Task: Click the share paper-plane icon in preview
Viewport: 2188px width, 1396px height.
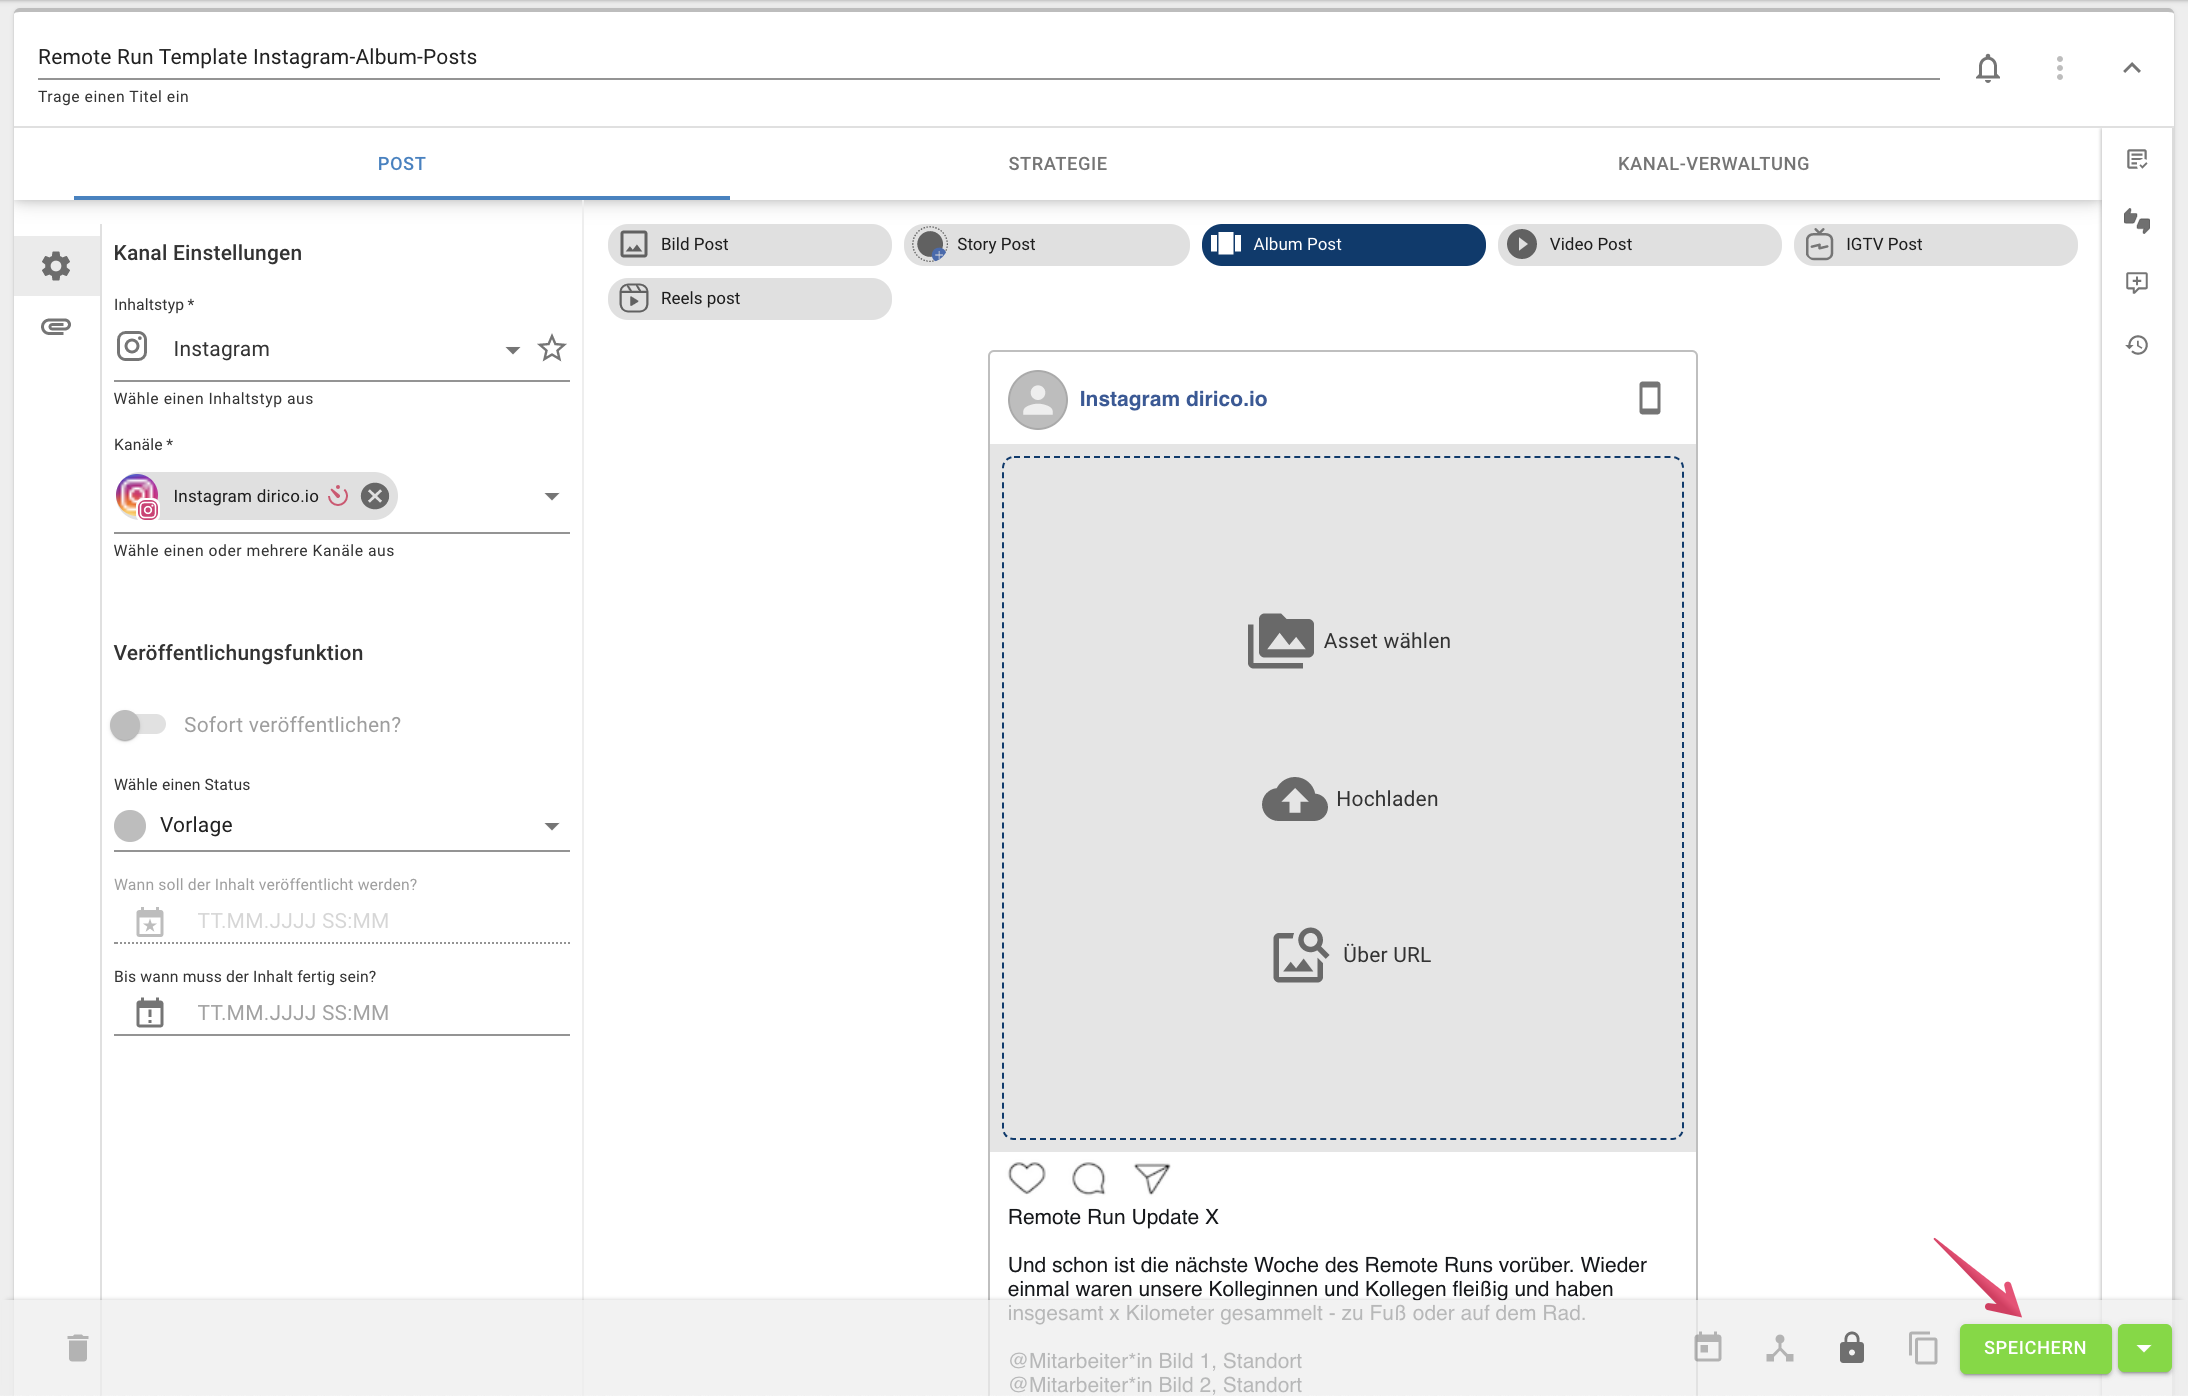Action: 1152,1178
